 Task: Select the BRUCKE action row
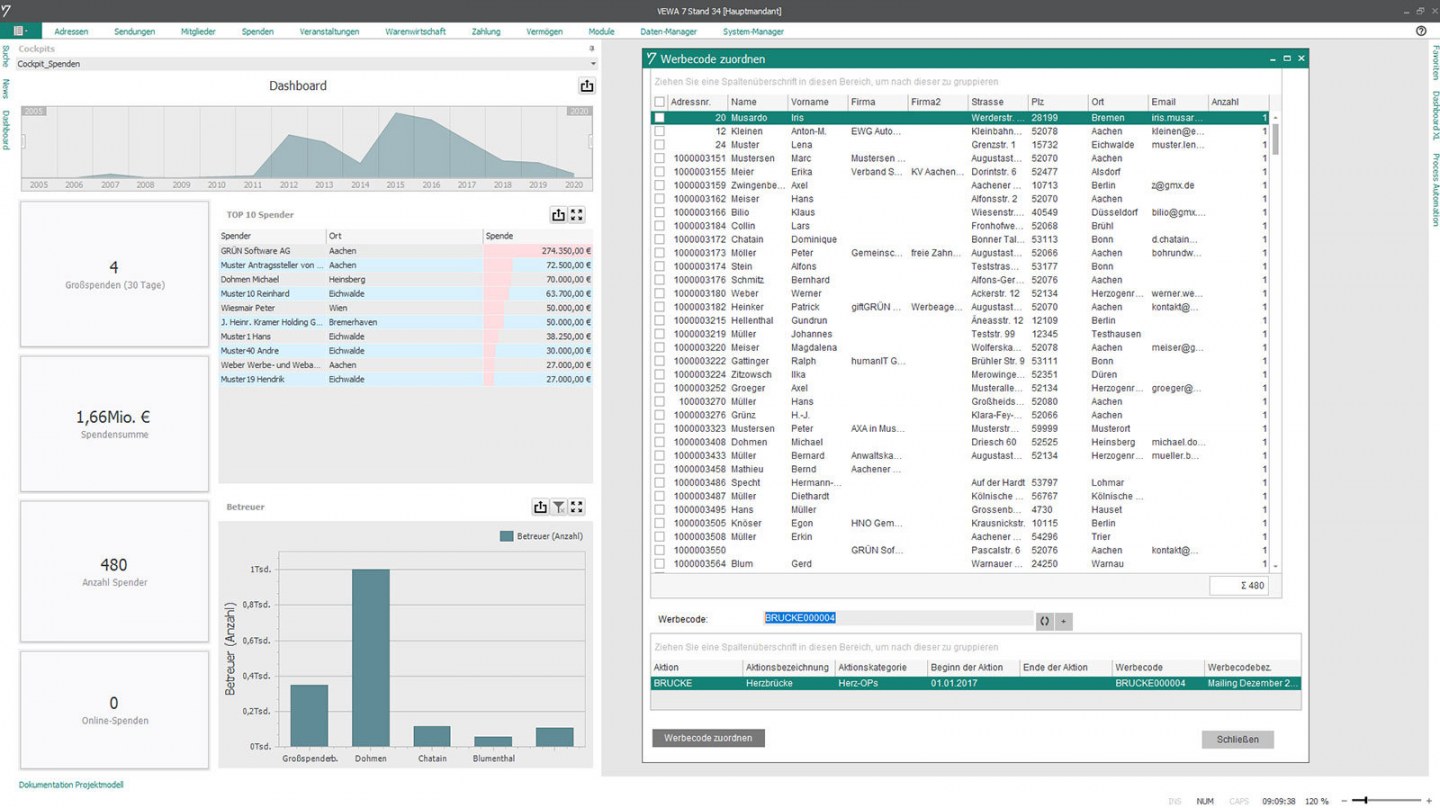pyautogui.click(x=976, y=683)
